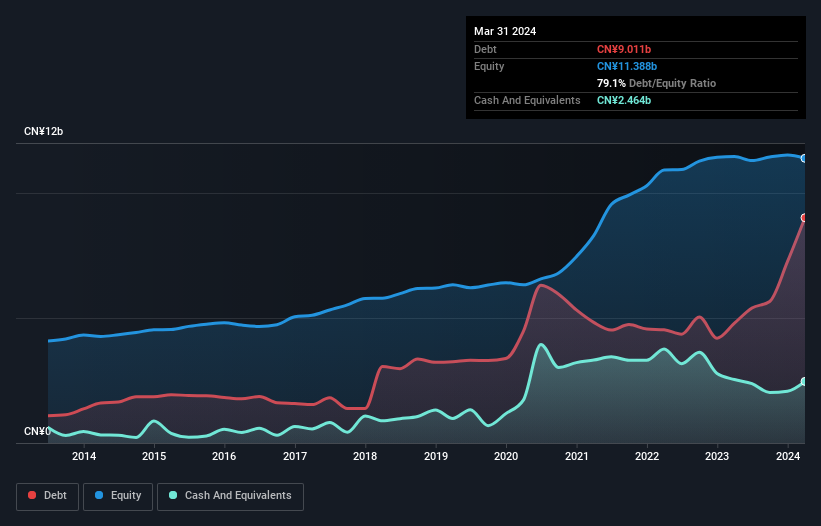Click the Equity value CN¥11.388b in tooltip
The width and height of the screenshot is (821, 526).
[x=627, y=66]
